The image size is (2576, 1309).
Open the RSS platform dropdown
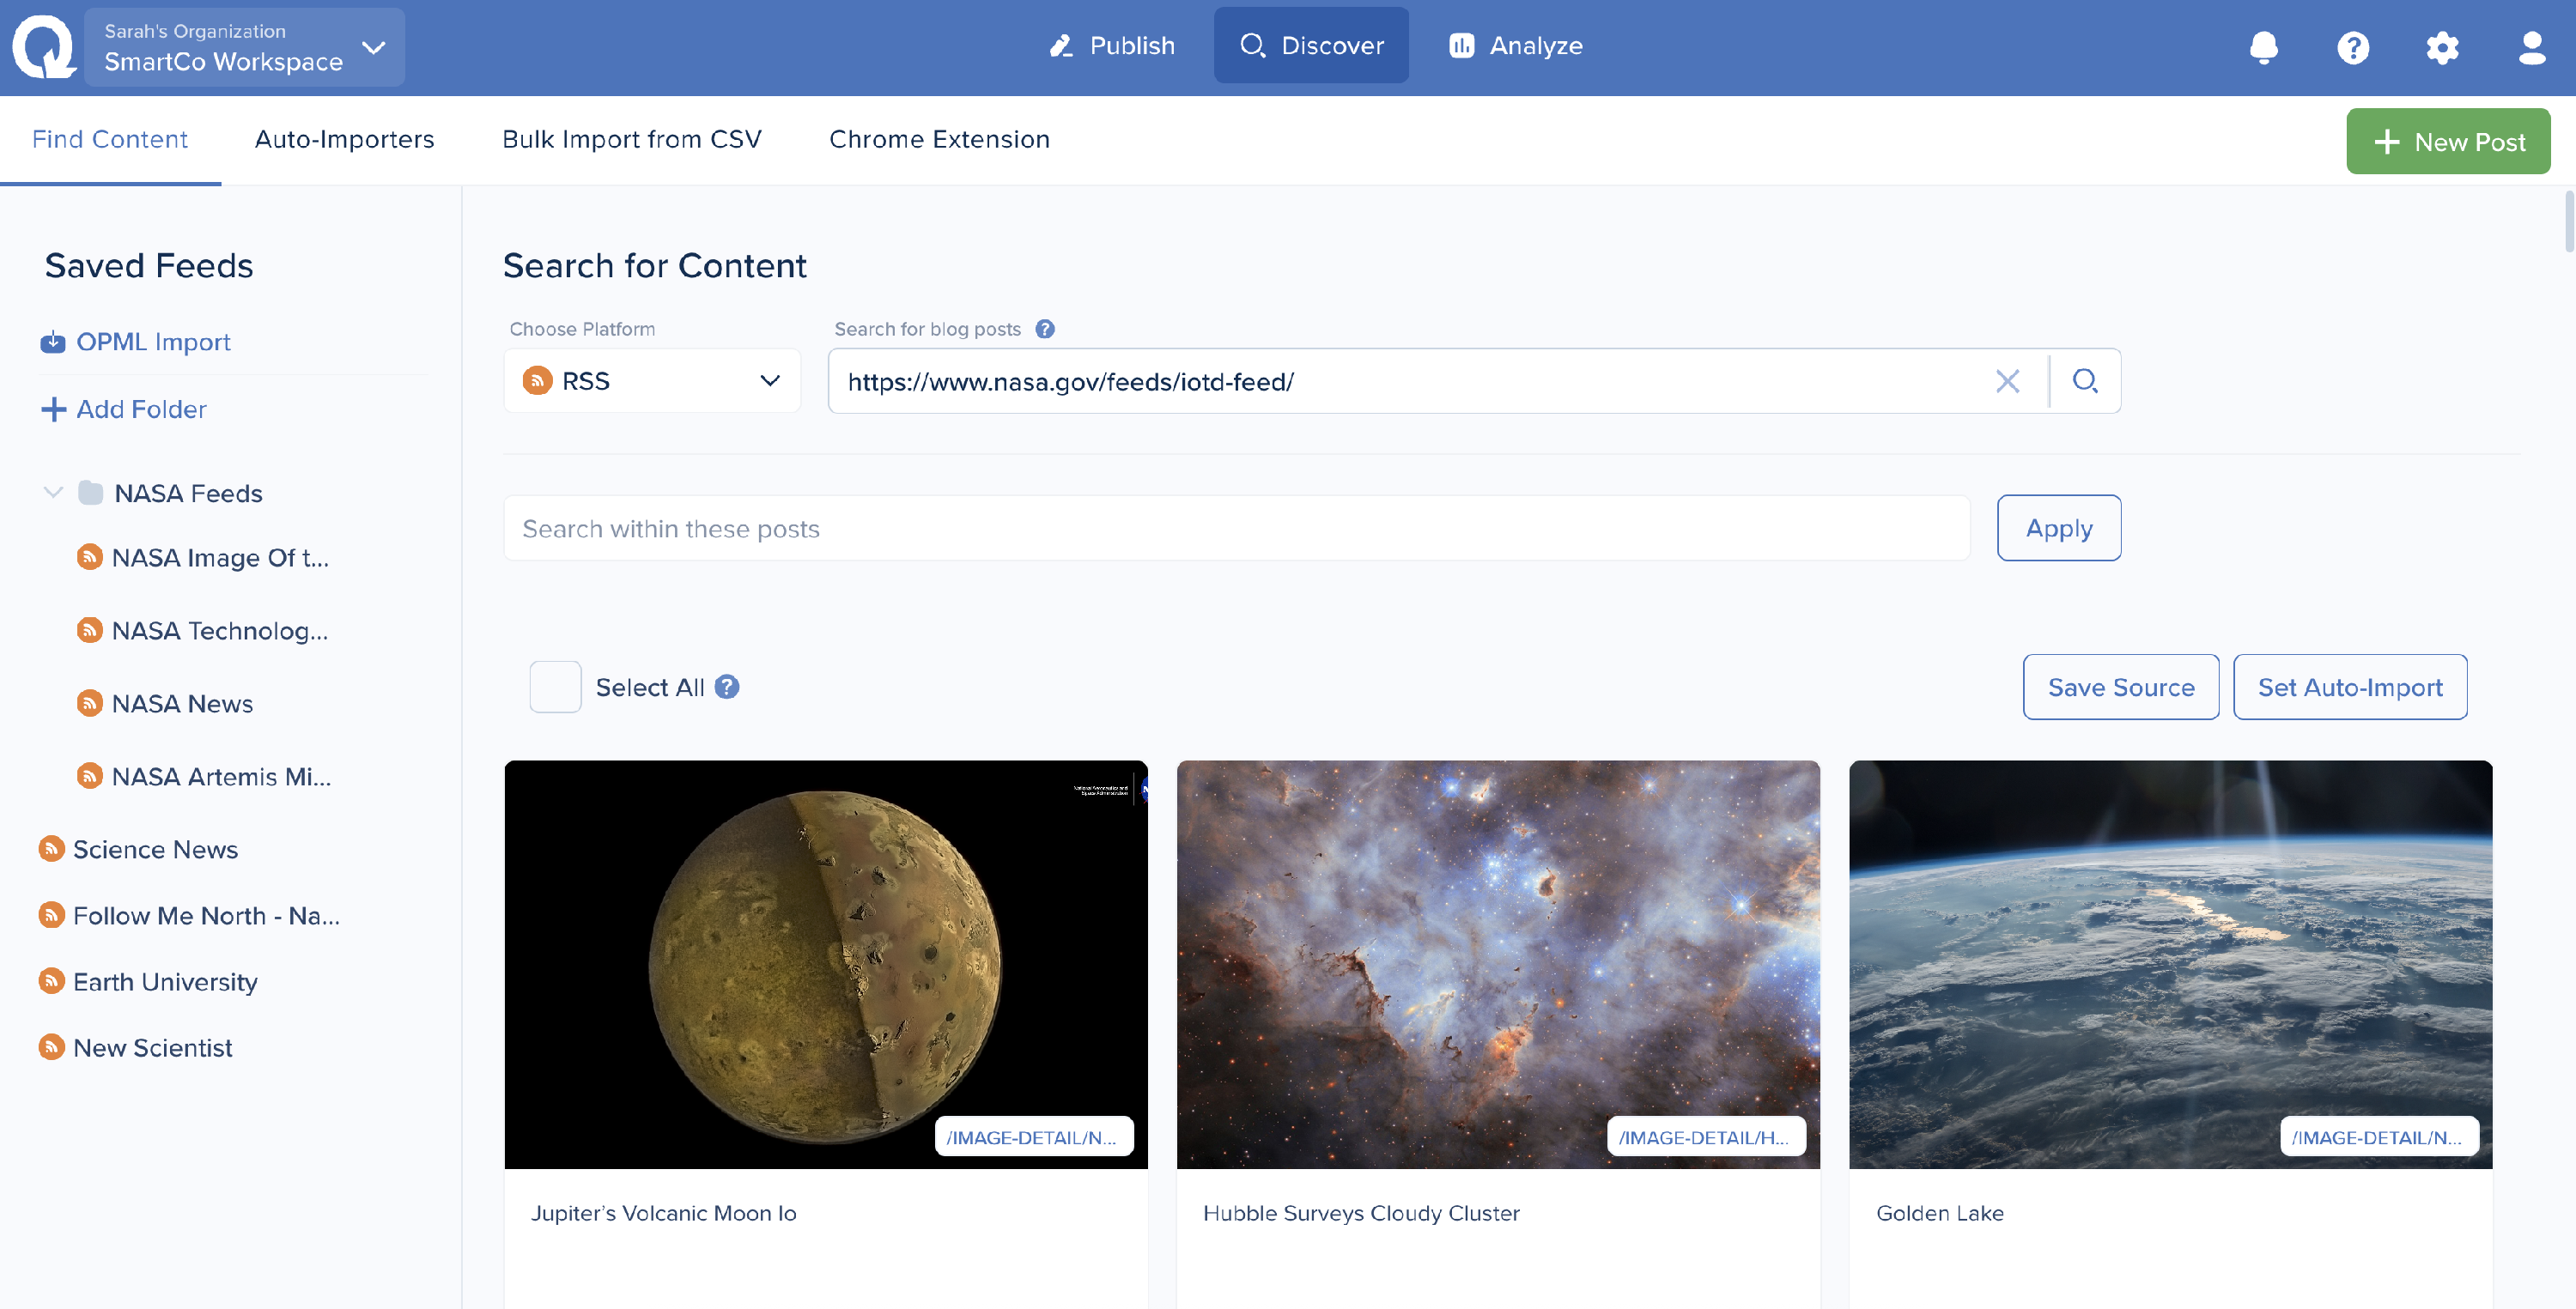pyautogui.click(x=652, y=381)
